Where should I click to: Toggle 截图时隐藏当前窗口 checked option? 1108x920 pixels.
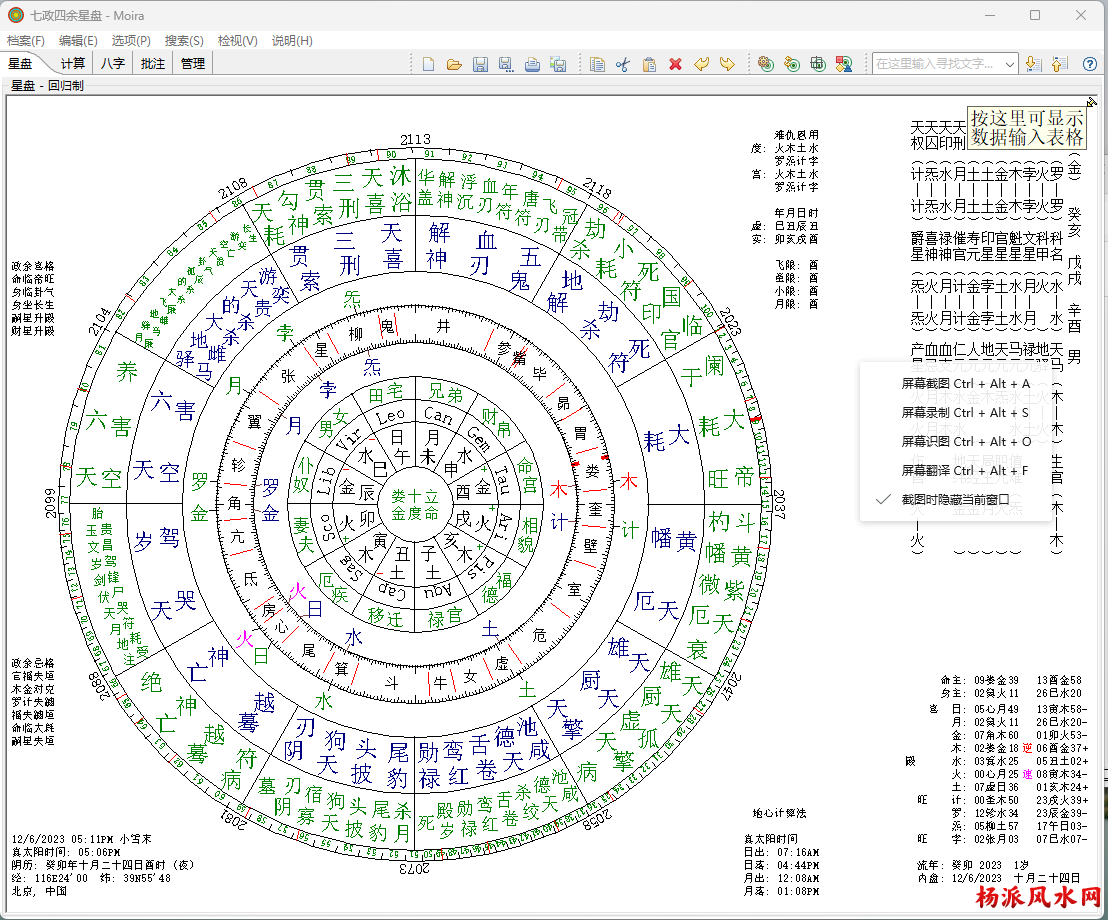tap(955, 499)
